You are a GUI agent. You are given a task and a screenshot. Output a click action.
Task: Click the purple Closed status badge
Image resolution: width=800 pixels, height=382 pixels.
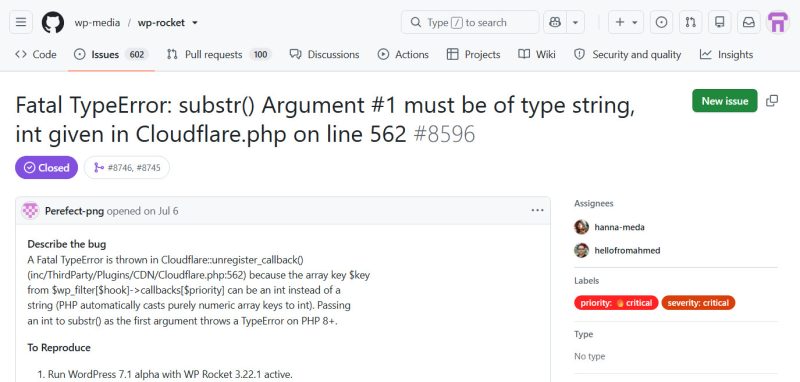(x=46, y=167)
